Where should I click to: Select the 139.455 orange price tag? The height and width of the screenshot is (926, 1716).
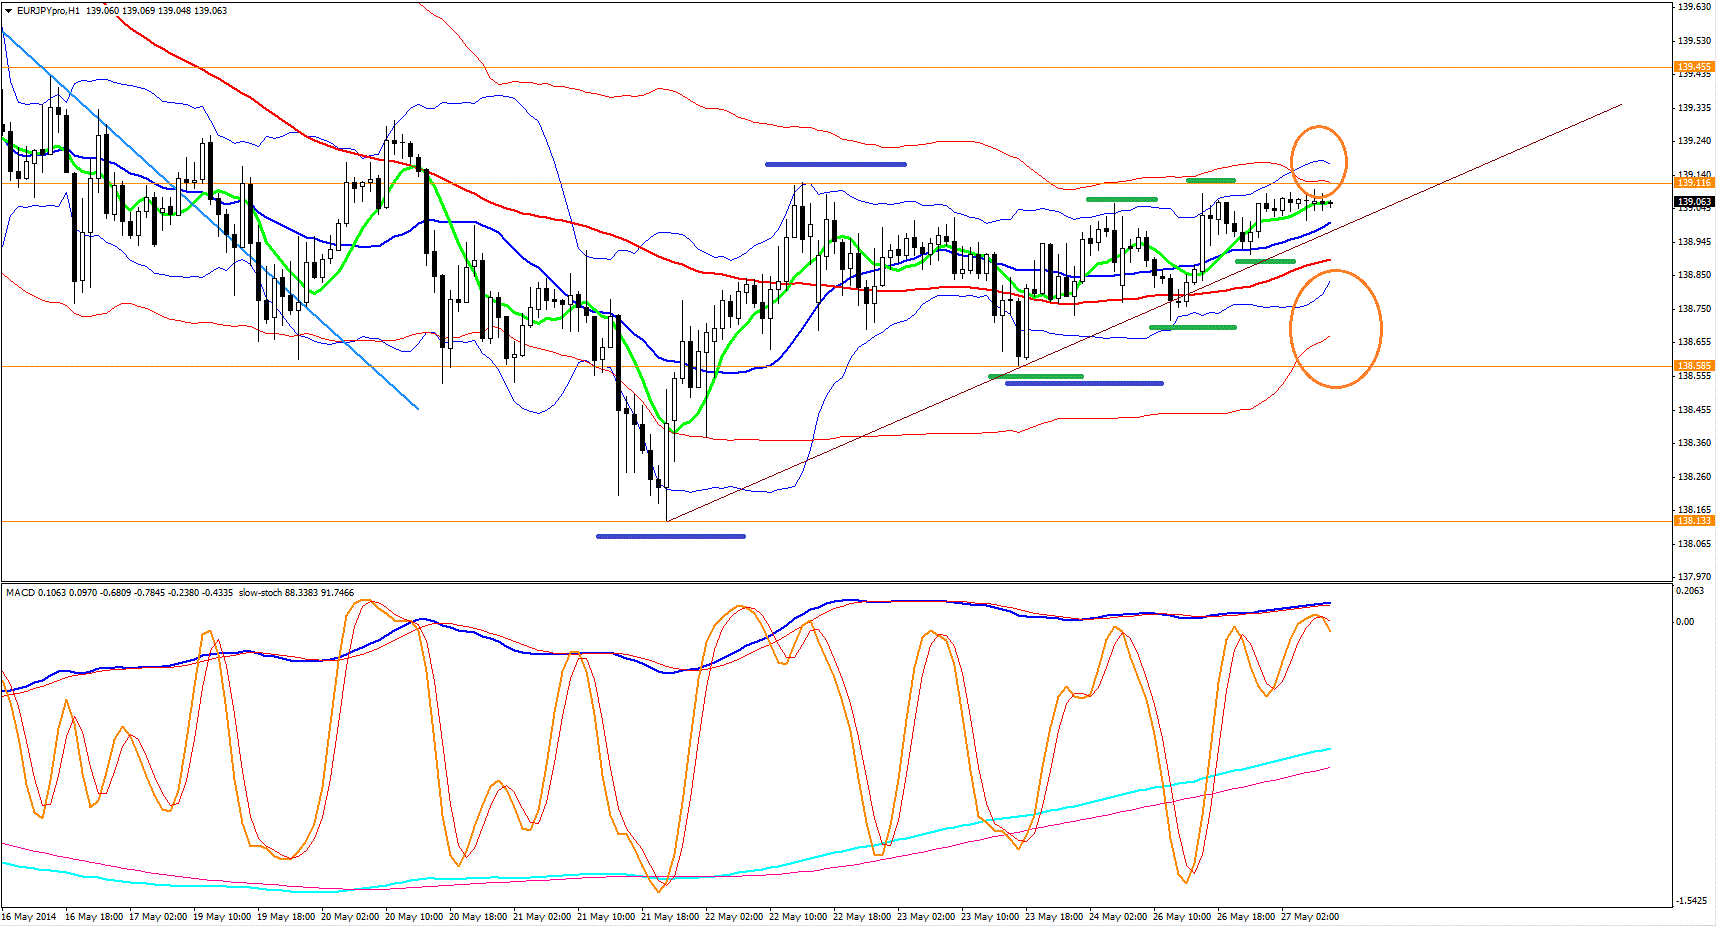[x=1694, y=67]
